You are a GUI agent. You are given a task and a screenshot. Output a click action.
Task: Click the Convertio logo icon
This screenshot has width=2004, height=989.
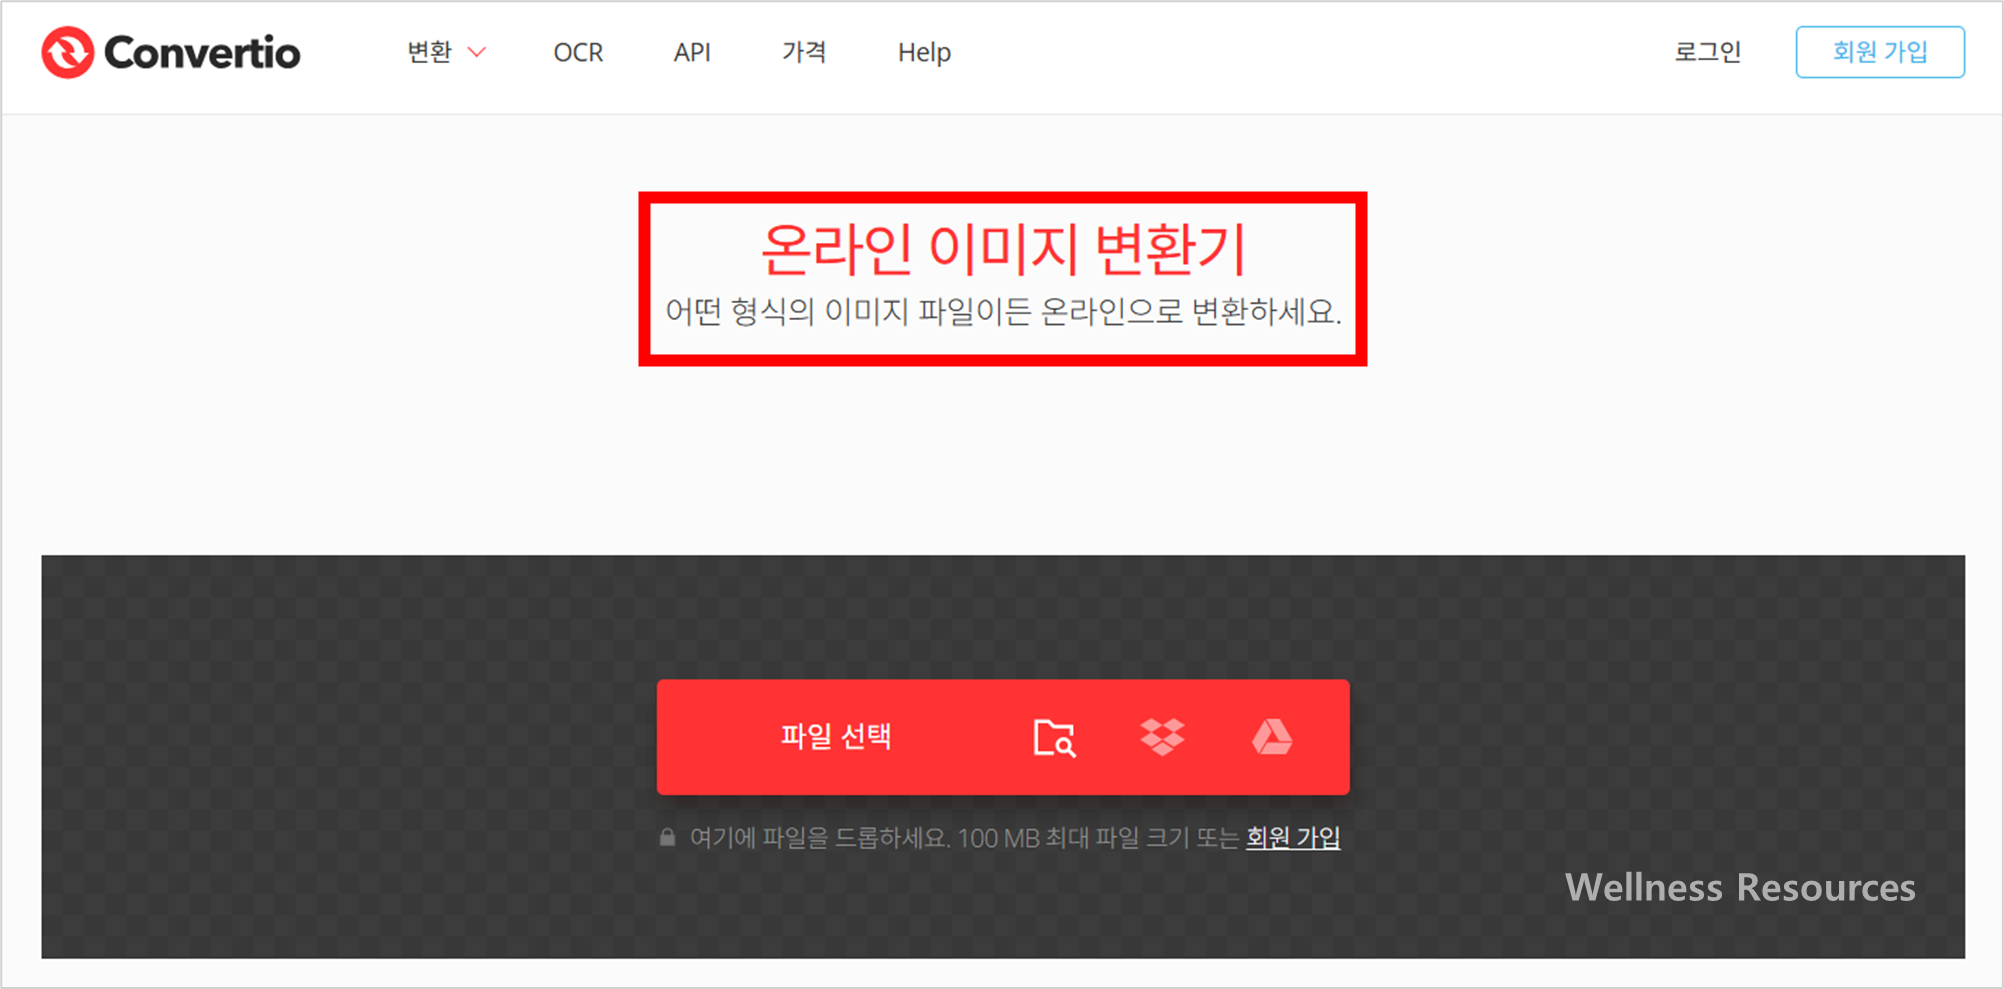(67, 52)
